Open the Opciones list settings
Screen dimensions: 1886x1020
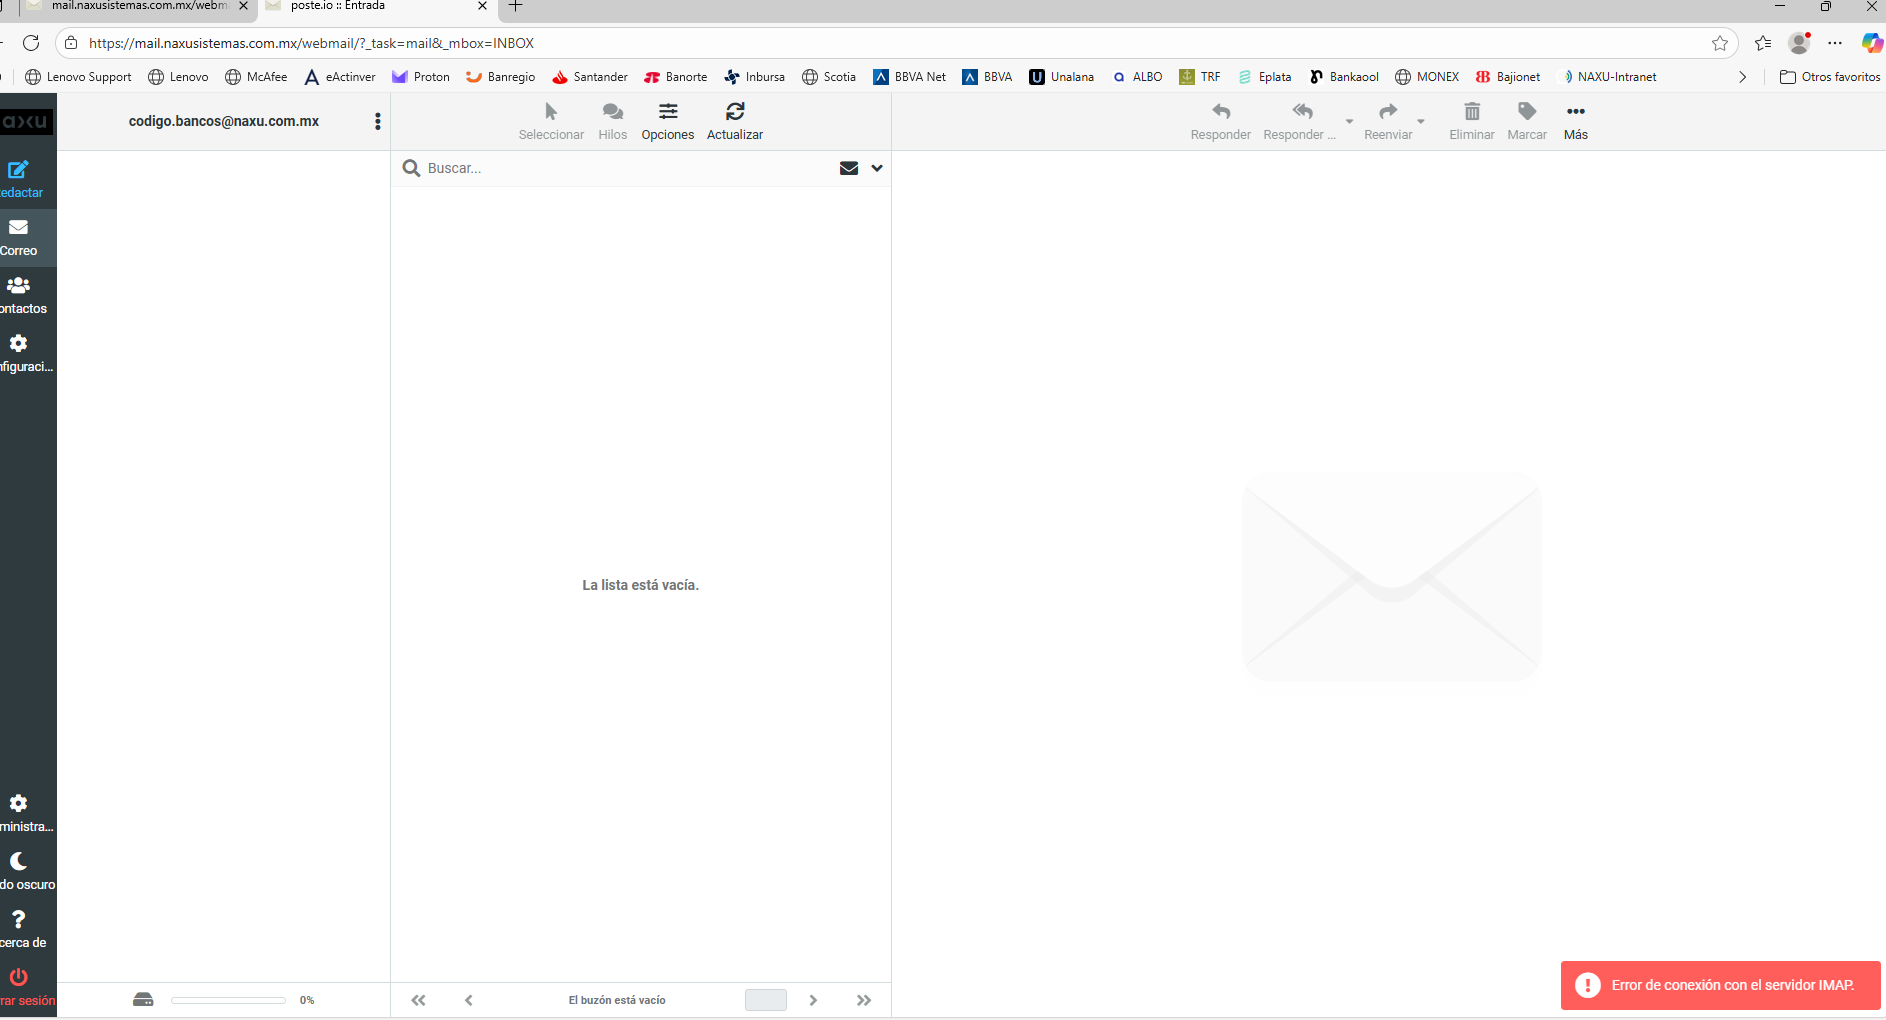click(x=667, y=112)
